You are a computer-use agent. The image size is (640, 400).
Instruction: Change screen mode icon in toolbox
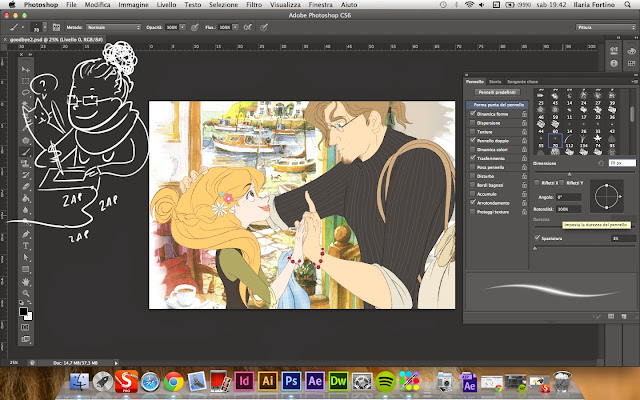pos(25,339)
